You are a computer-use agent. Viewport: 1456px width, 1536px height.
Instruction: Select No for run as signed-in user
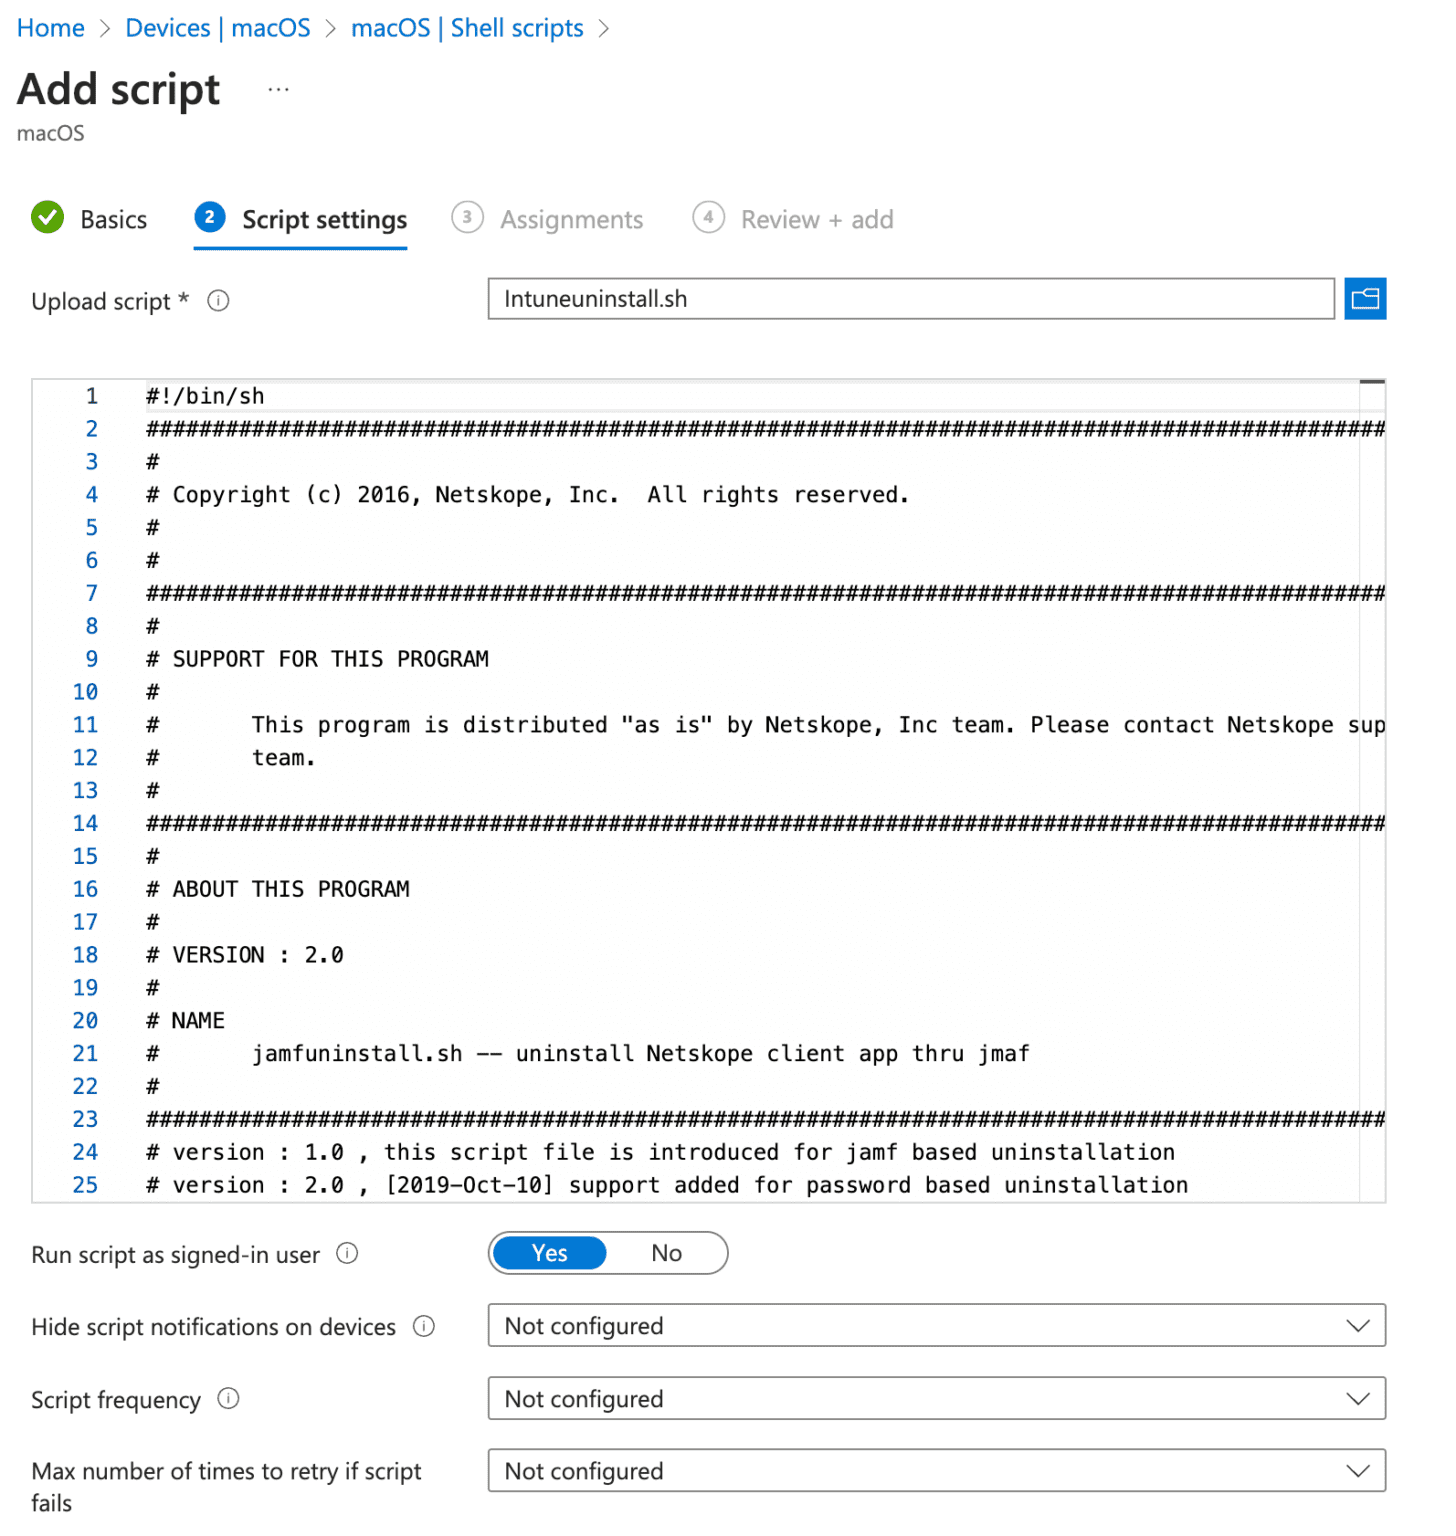point(666,1254)
